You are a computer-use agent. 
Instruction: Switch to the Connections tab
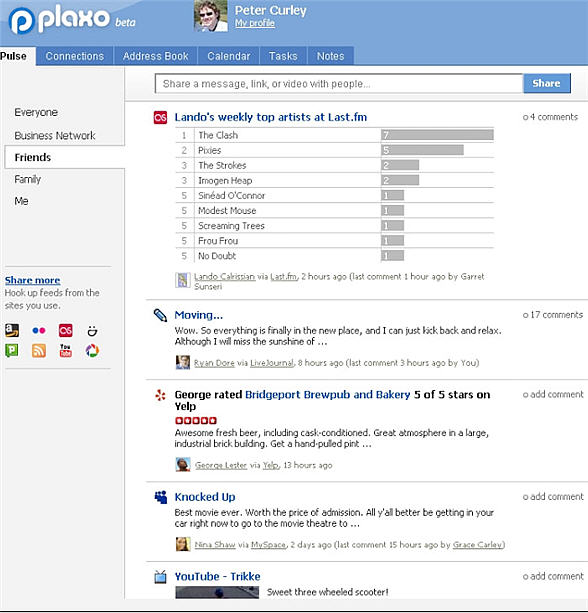point(75,56)
